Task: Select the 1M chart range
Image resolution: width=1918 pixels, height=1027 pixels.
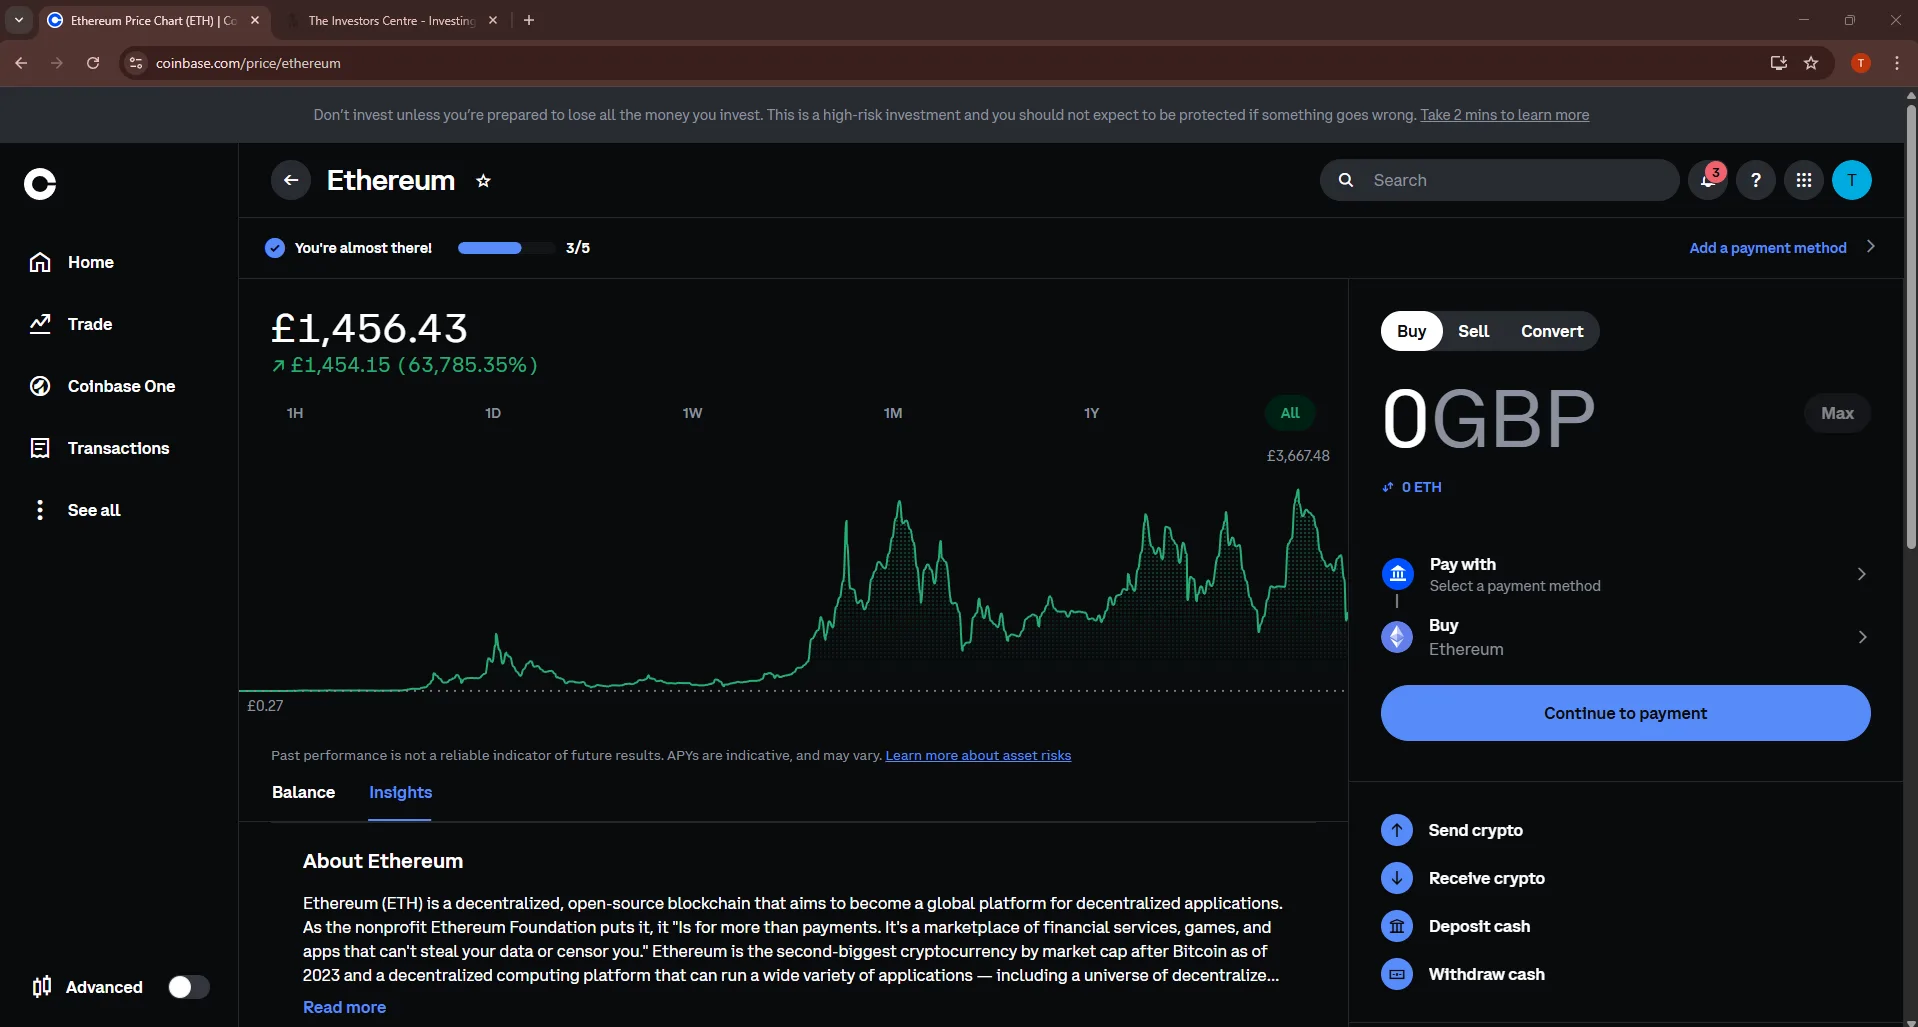Action: click(893, 413)
